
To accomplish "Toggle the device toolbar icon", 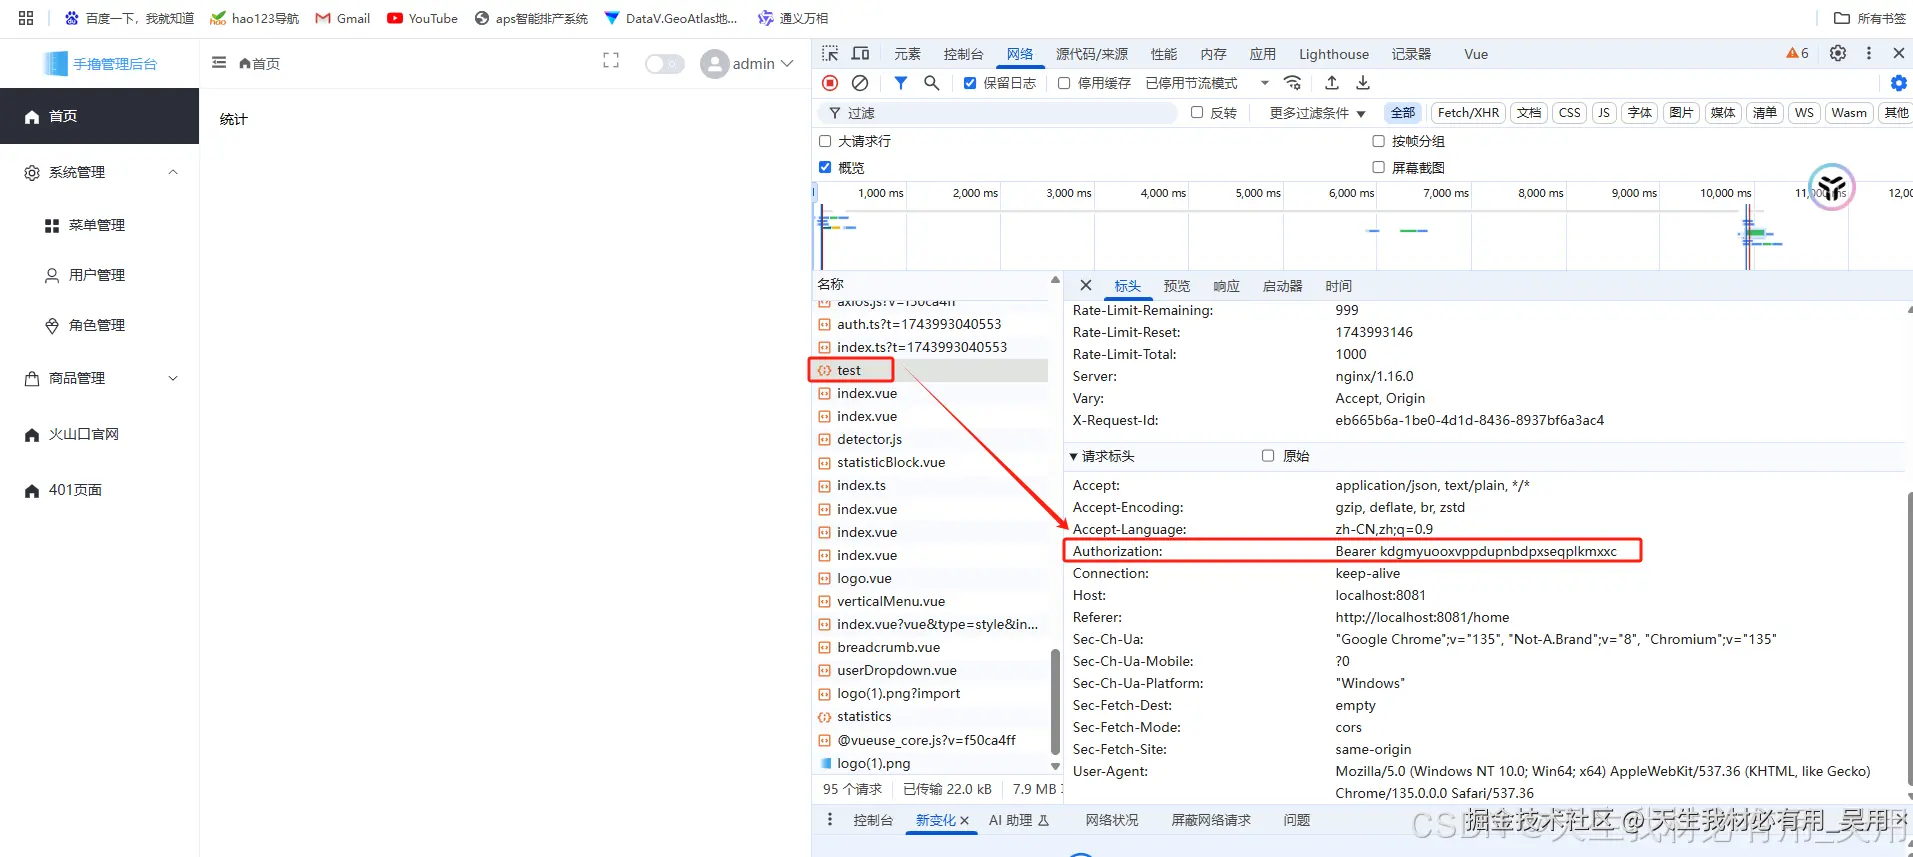I will (860, 54).
